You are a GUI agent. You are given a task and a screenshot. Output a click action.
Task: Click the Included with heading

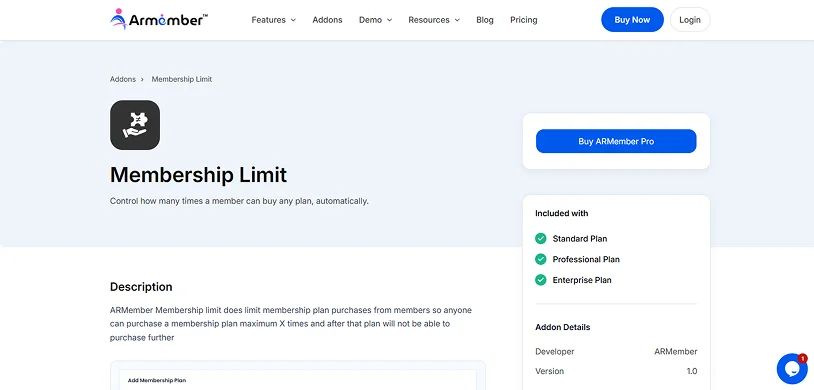coord(562,213)
